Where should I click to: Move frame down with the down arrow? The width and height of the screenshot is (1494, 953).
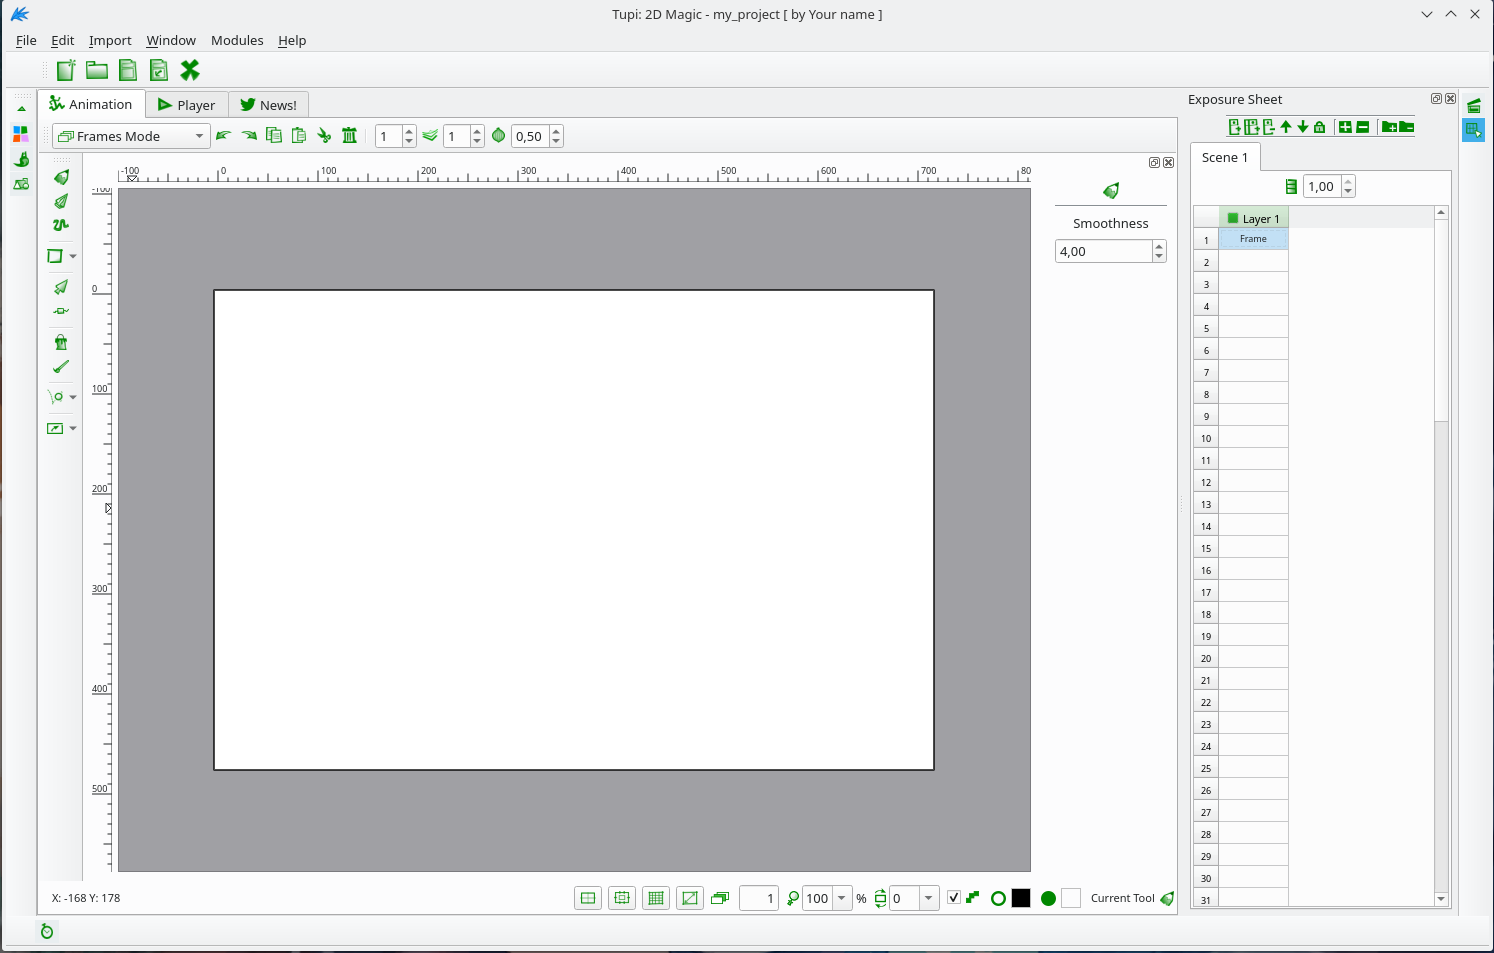pyautogui.click(x=1303, y=127)
